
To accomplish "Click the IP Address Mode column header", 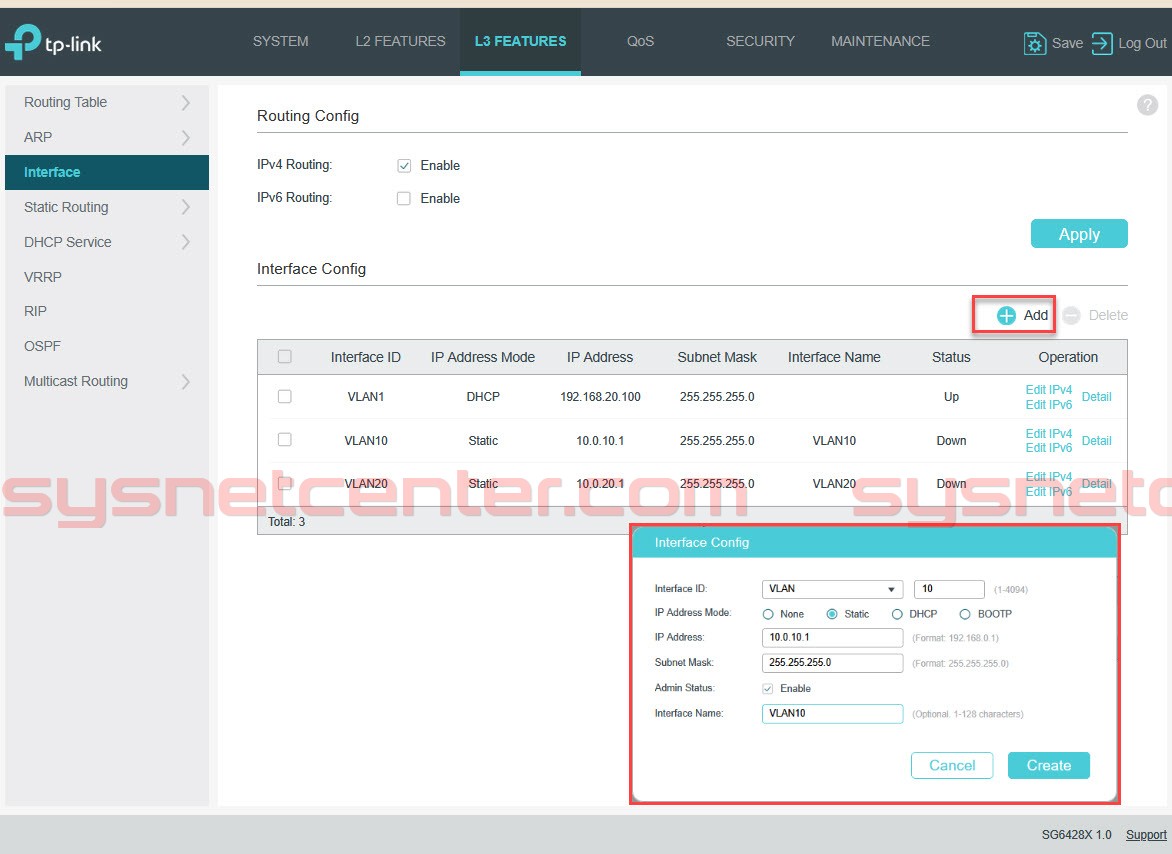I will coord(483,357).
